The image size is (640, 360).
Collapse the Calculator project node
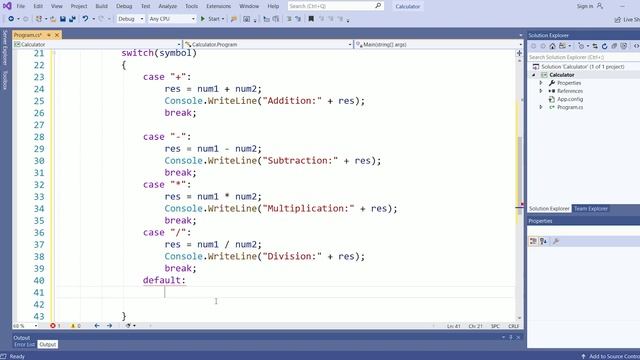(x=533, y=75)
